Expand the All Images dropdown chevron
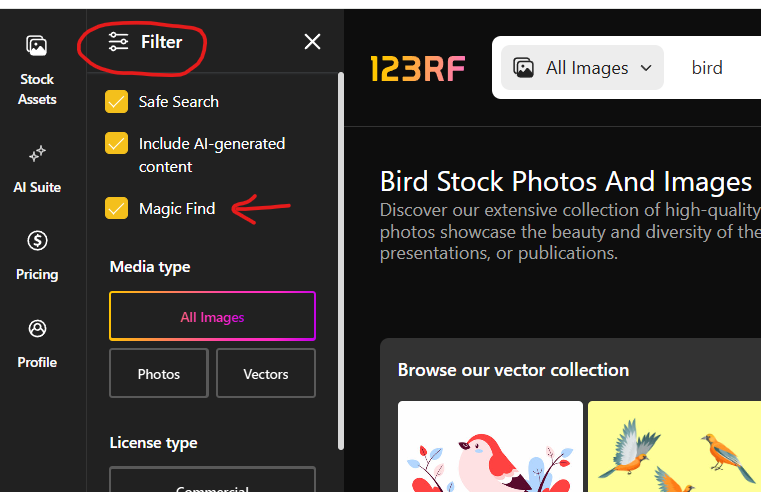 pos(646,68)
